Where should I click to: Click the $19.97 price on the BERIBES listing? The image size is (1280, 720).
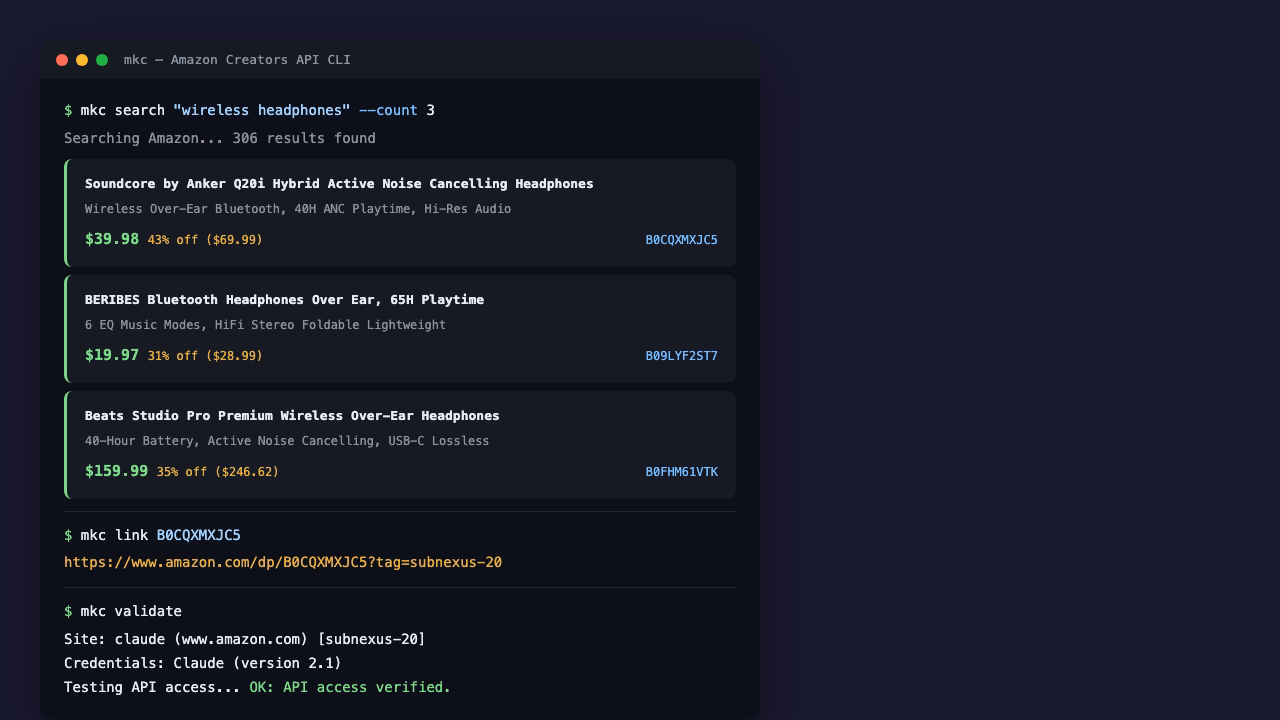[111, 355]
